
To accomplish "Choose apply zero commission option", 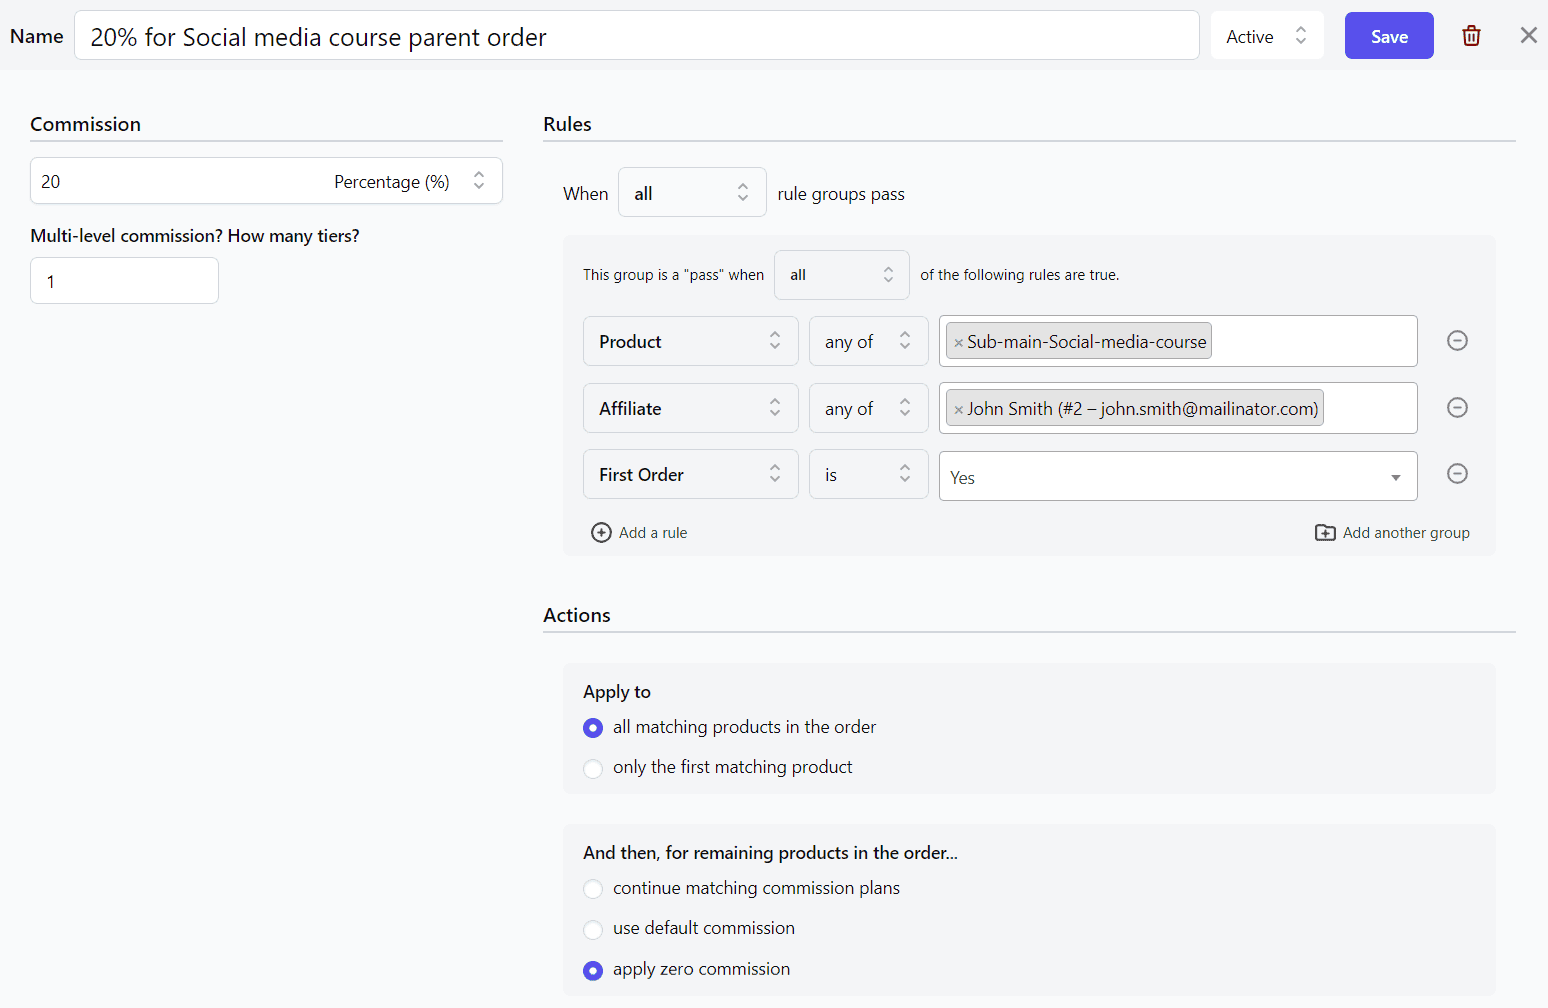I will 593,970.
